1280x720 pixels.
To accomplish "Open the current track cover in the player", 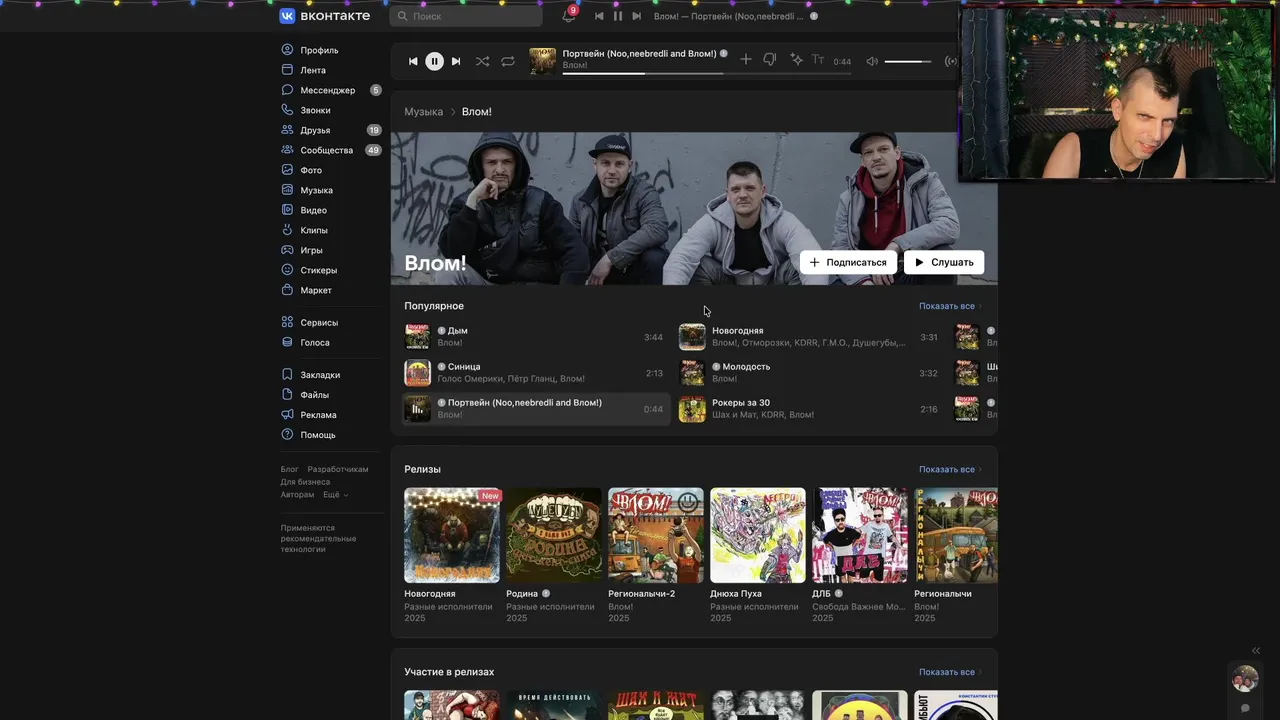I will 542,61.
